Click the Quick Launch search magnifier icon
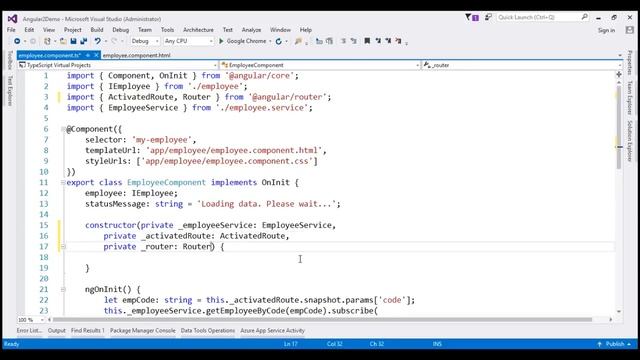 584,17
